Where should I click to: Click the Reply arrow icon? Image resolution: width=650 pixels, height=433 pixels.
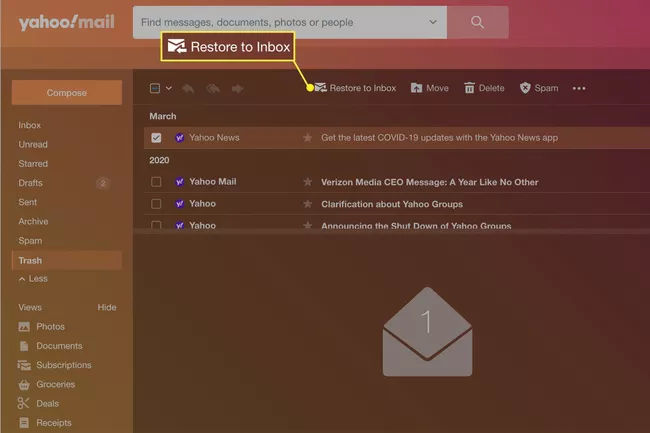click(188, 88)
